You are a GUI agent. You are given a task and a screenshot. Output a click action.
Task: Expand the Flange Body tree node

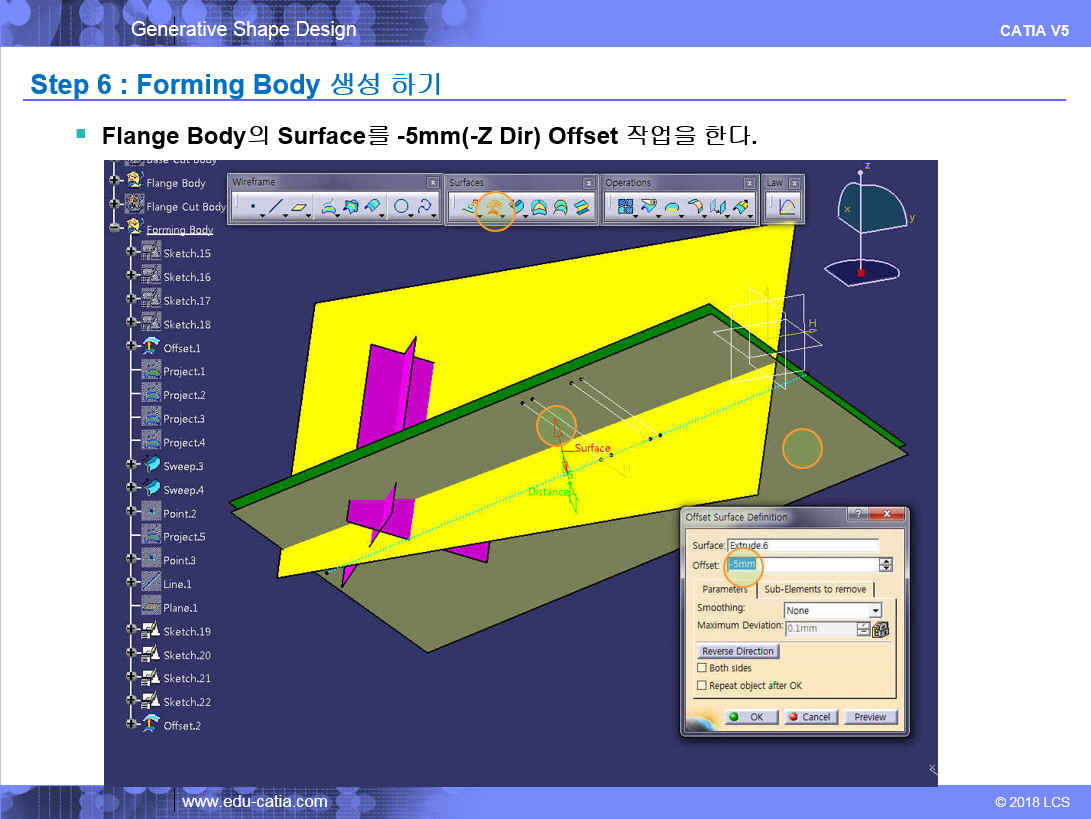[x=115, y=182]
